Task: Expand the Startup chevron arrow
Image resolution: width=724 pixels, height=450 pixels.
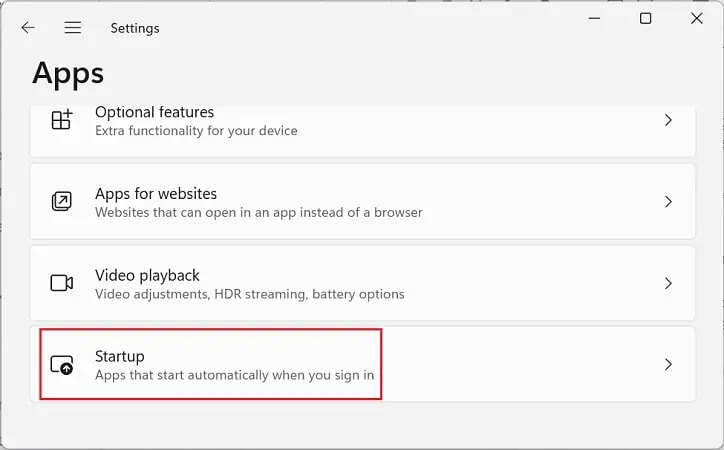Action: 668,364
